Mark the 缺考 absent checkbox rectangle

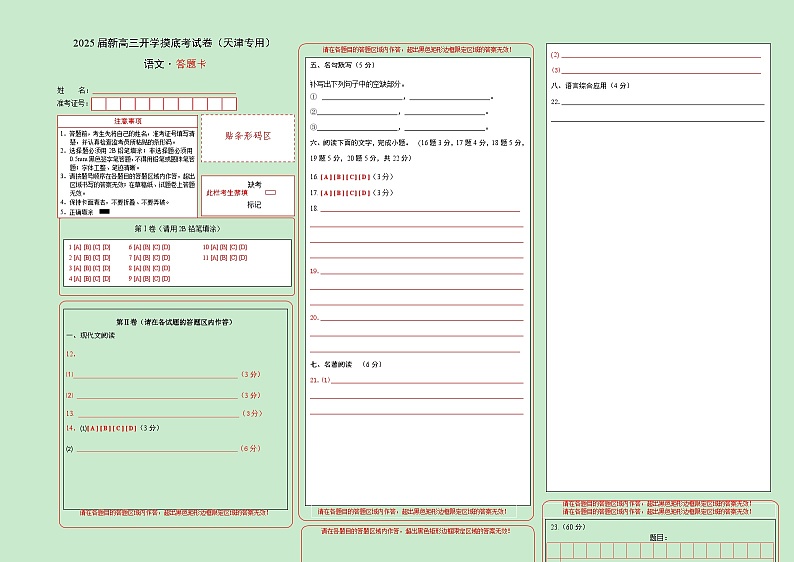[270, 192]
